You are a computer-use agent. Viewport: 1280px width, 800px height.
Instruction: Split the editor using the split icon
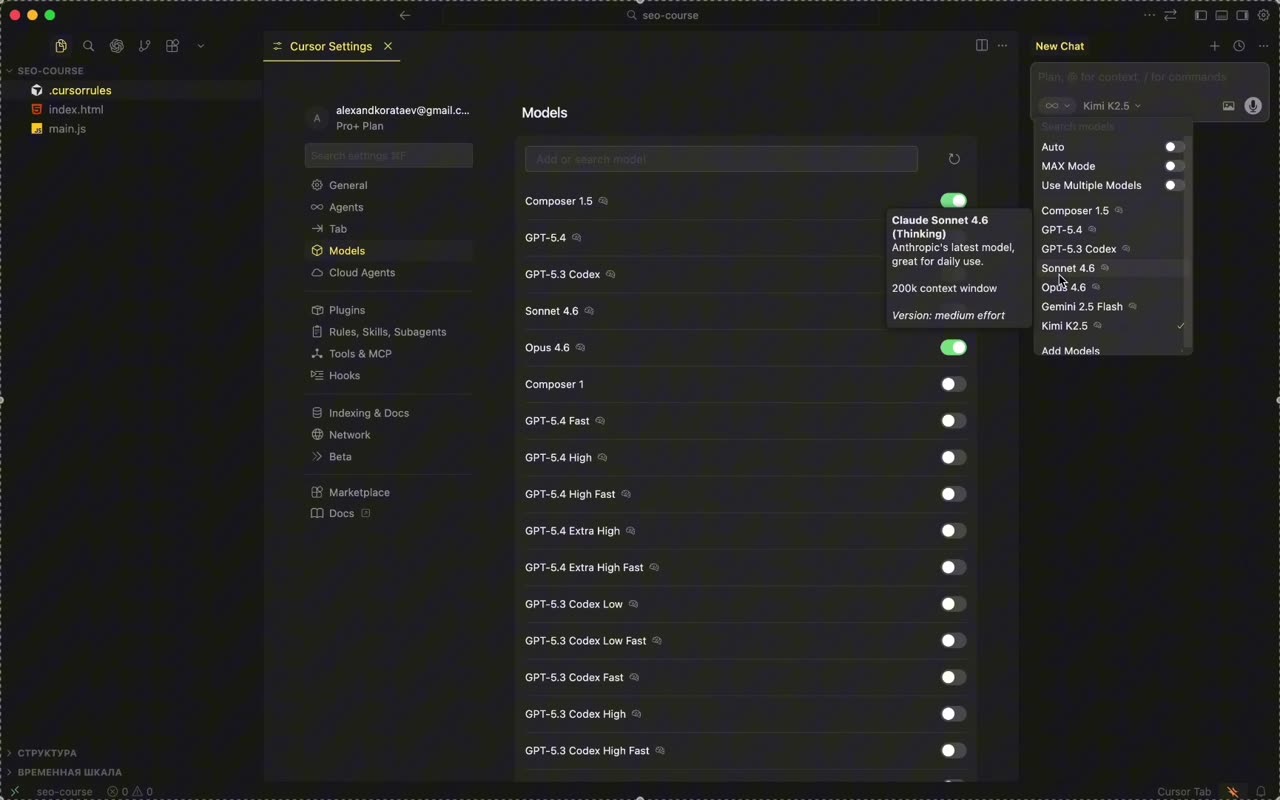click(982, 46)
